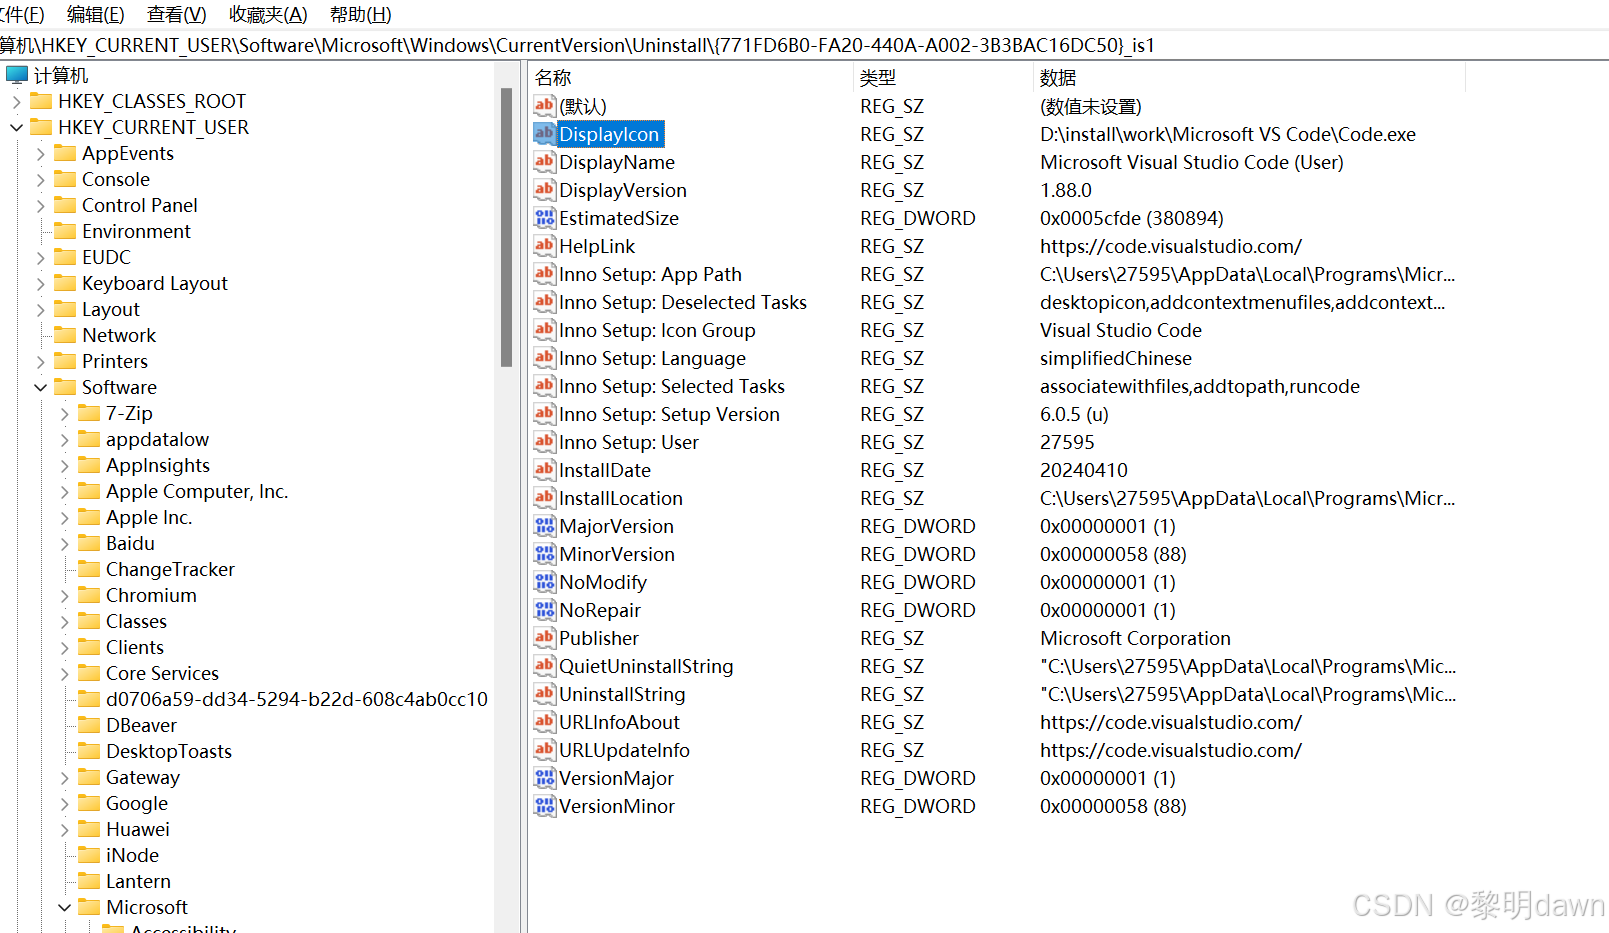Select the d0706a59-dd34 GUID key

pyautogui.click(x=297, y=699)
